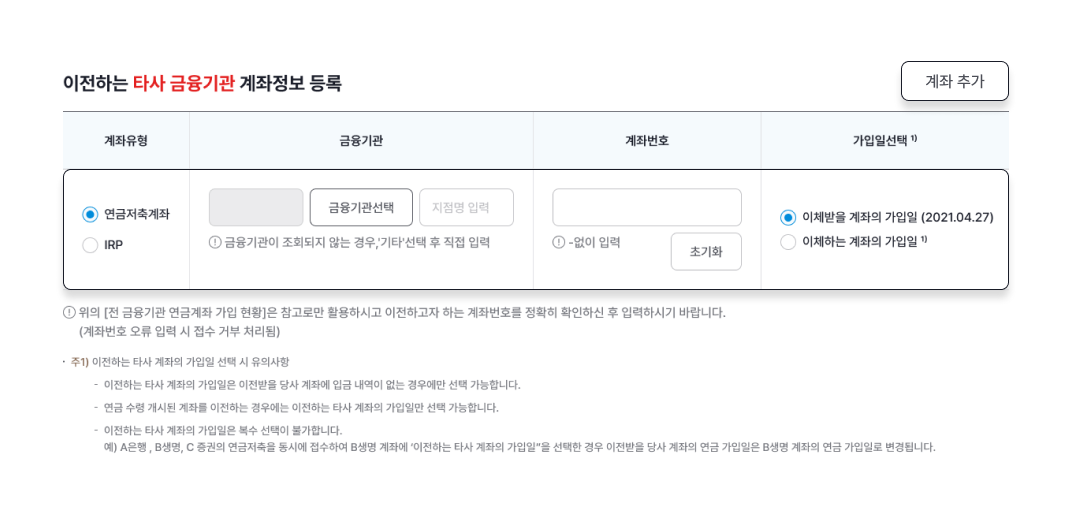Focus the 지점명 입력 field

[x=466, y=207]
